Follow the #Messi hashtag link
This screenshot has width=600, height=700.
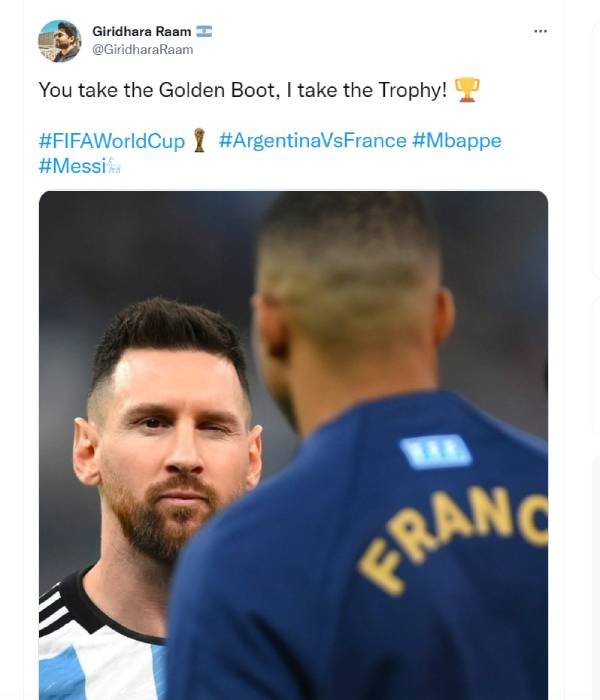[x=72, y=166]
